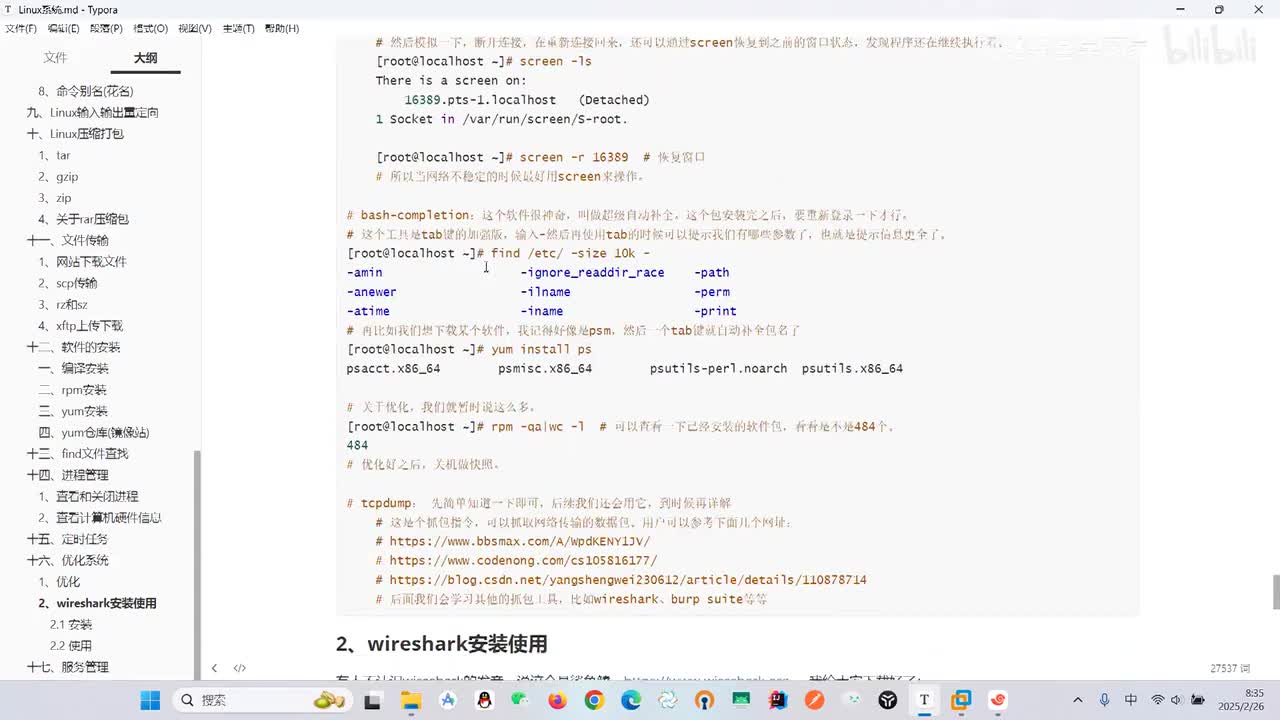Go to outline heading 优化系统
The height and width of the screenshot is (720, 1280).
tap(68, 560)
